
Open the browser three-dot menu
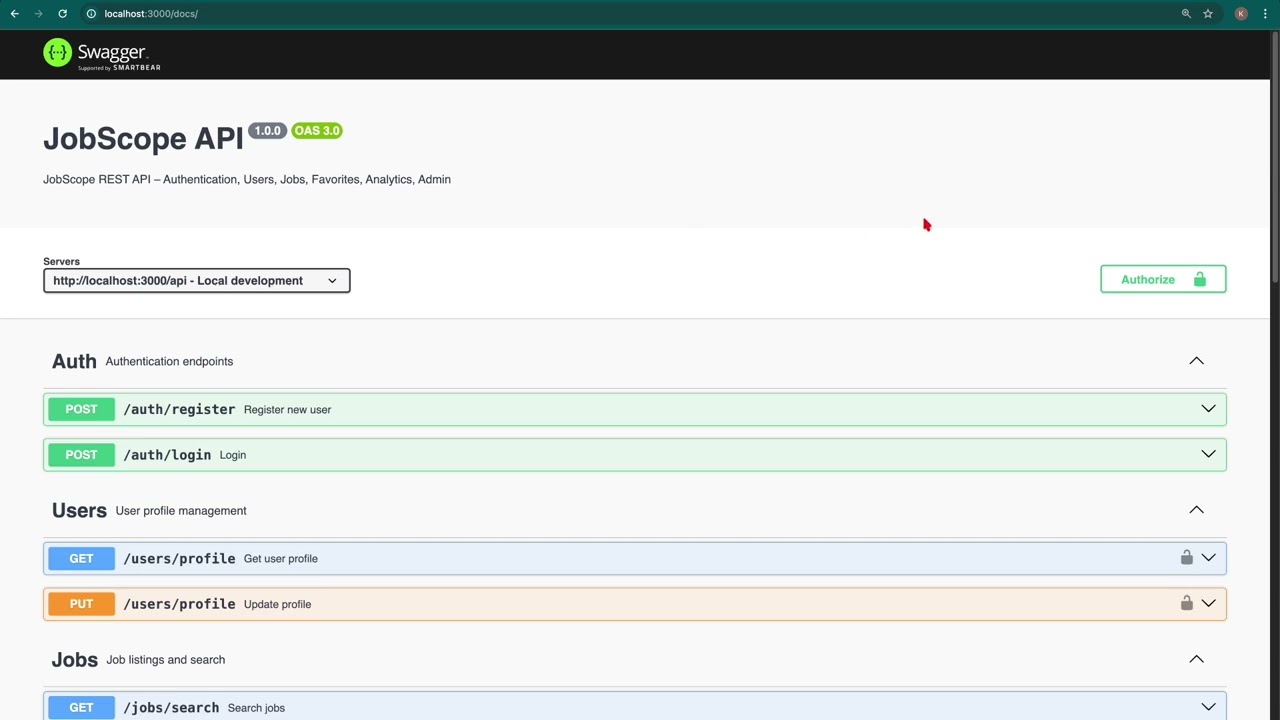(1265, 14)
